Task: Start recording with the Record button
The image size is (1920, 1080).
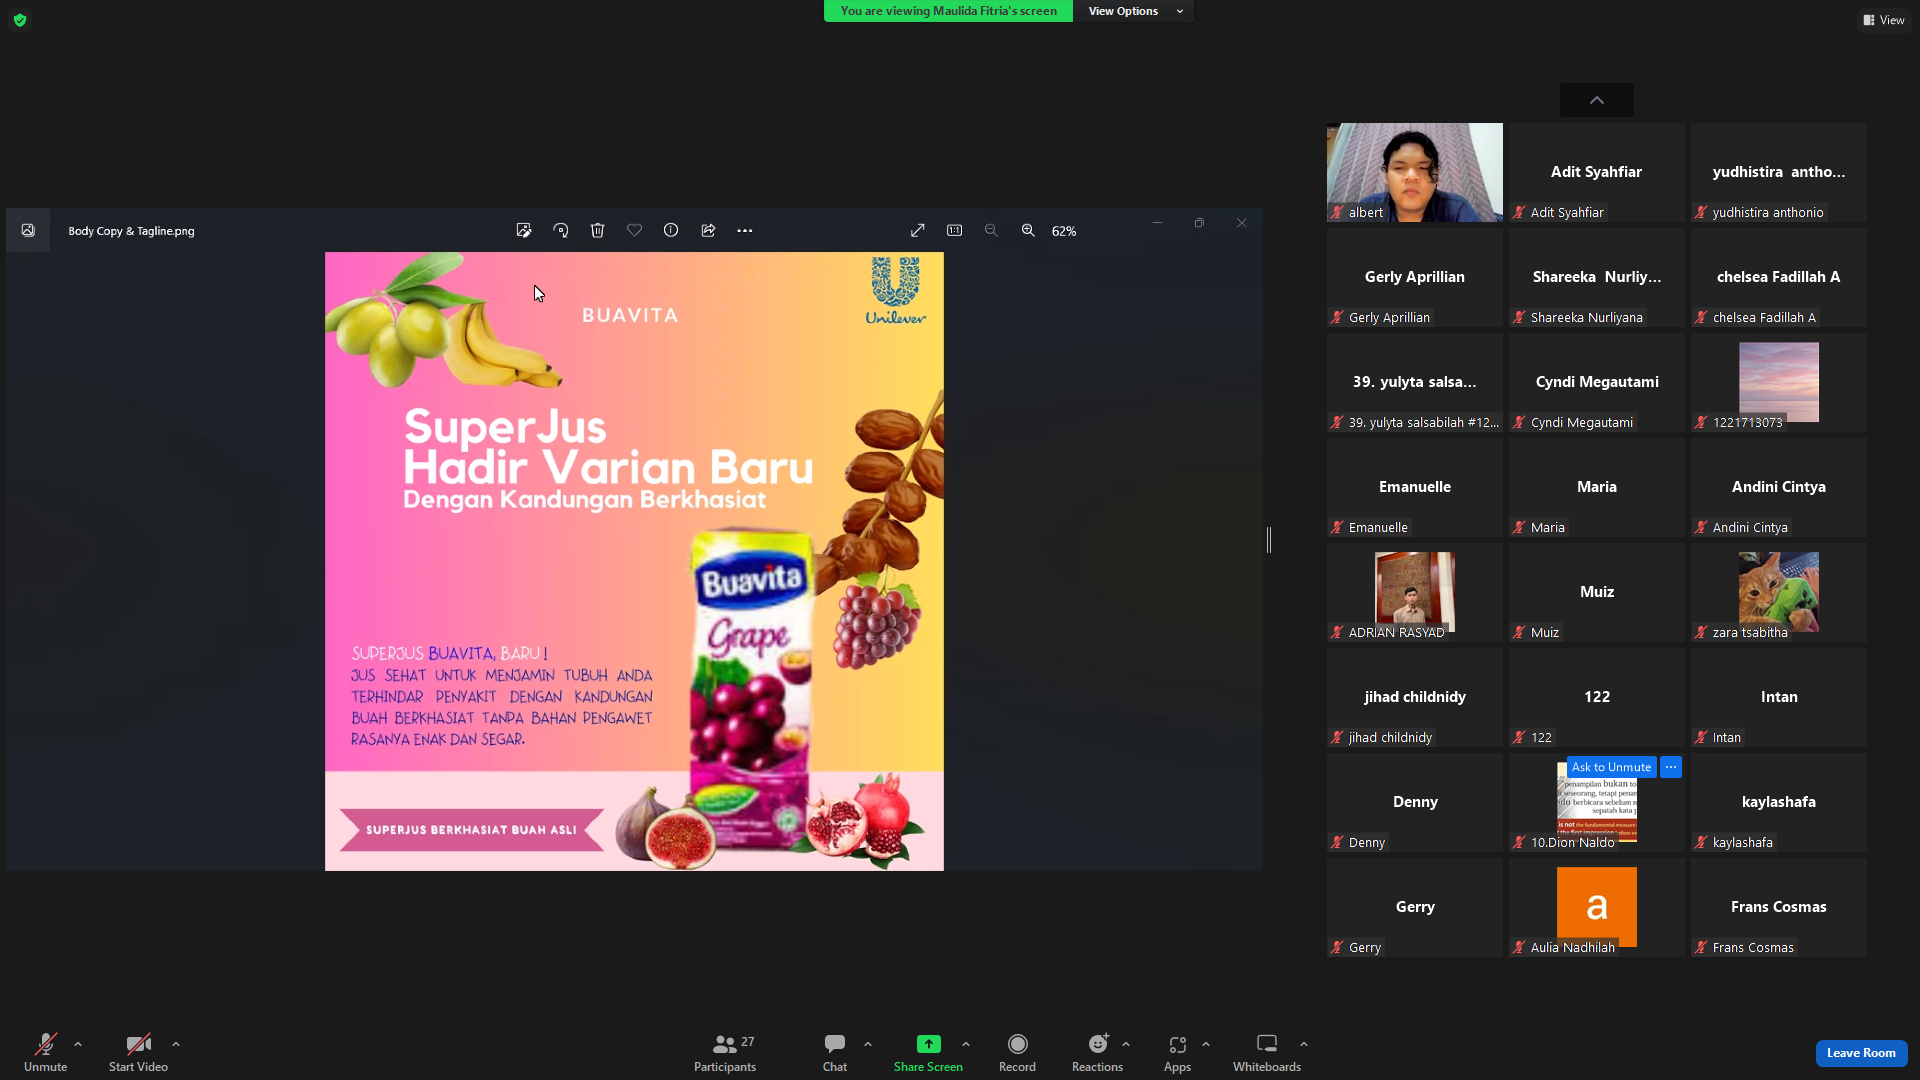Action: 1017,1052
